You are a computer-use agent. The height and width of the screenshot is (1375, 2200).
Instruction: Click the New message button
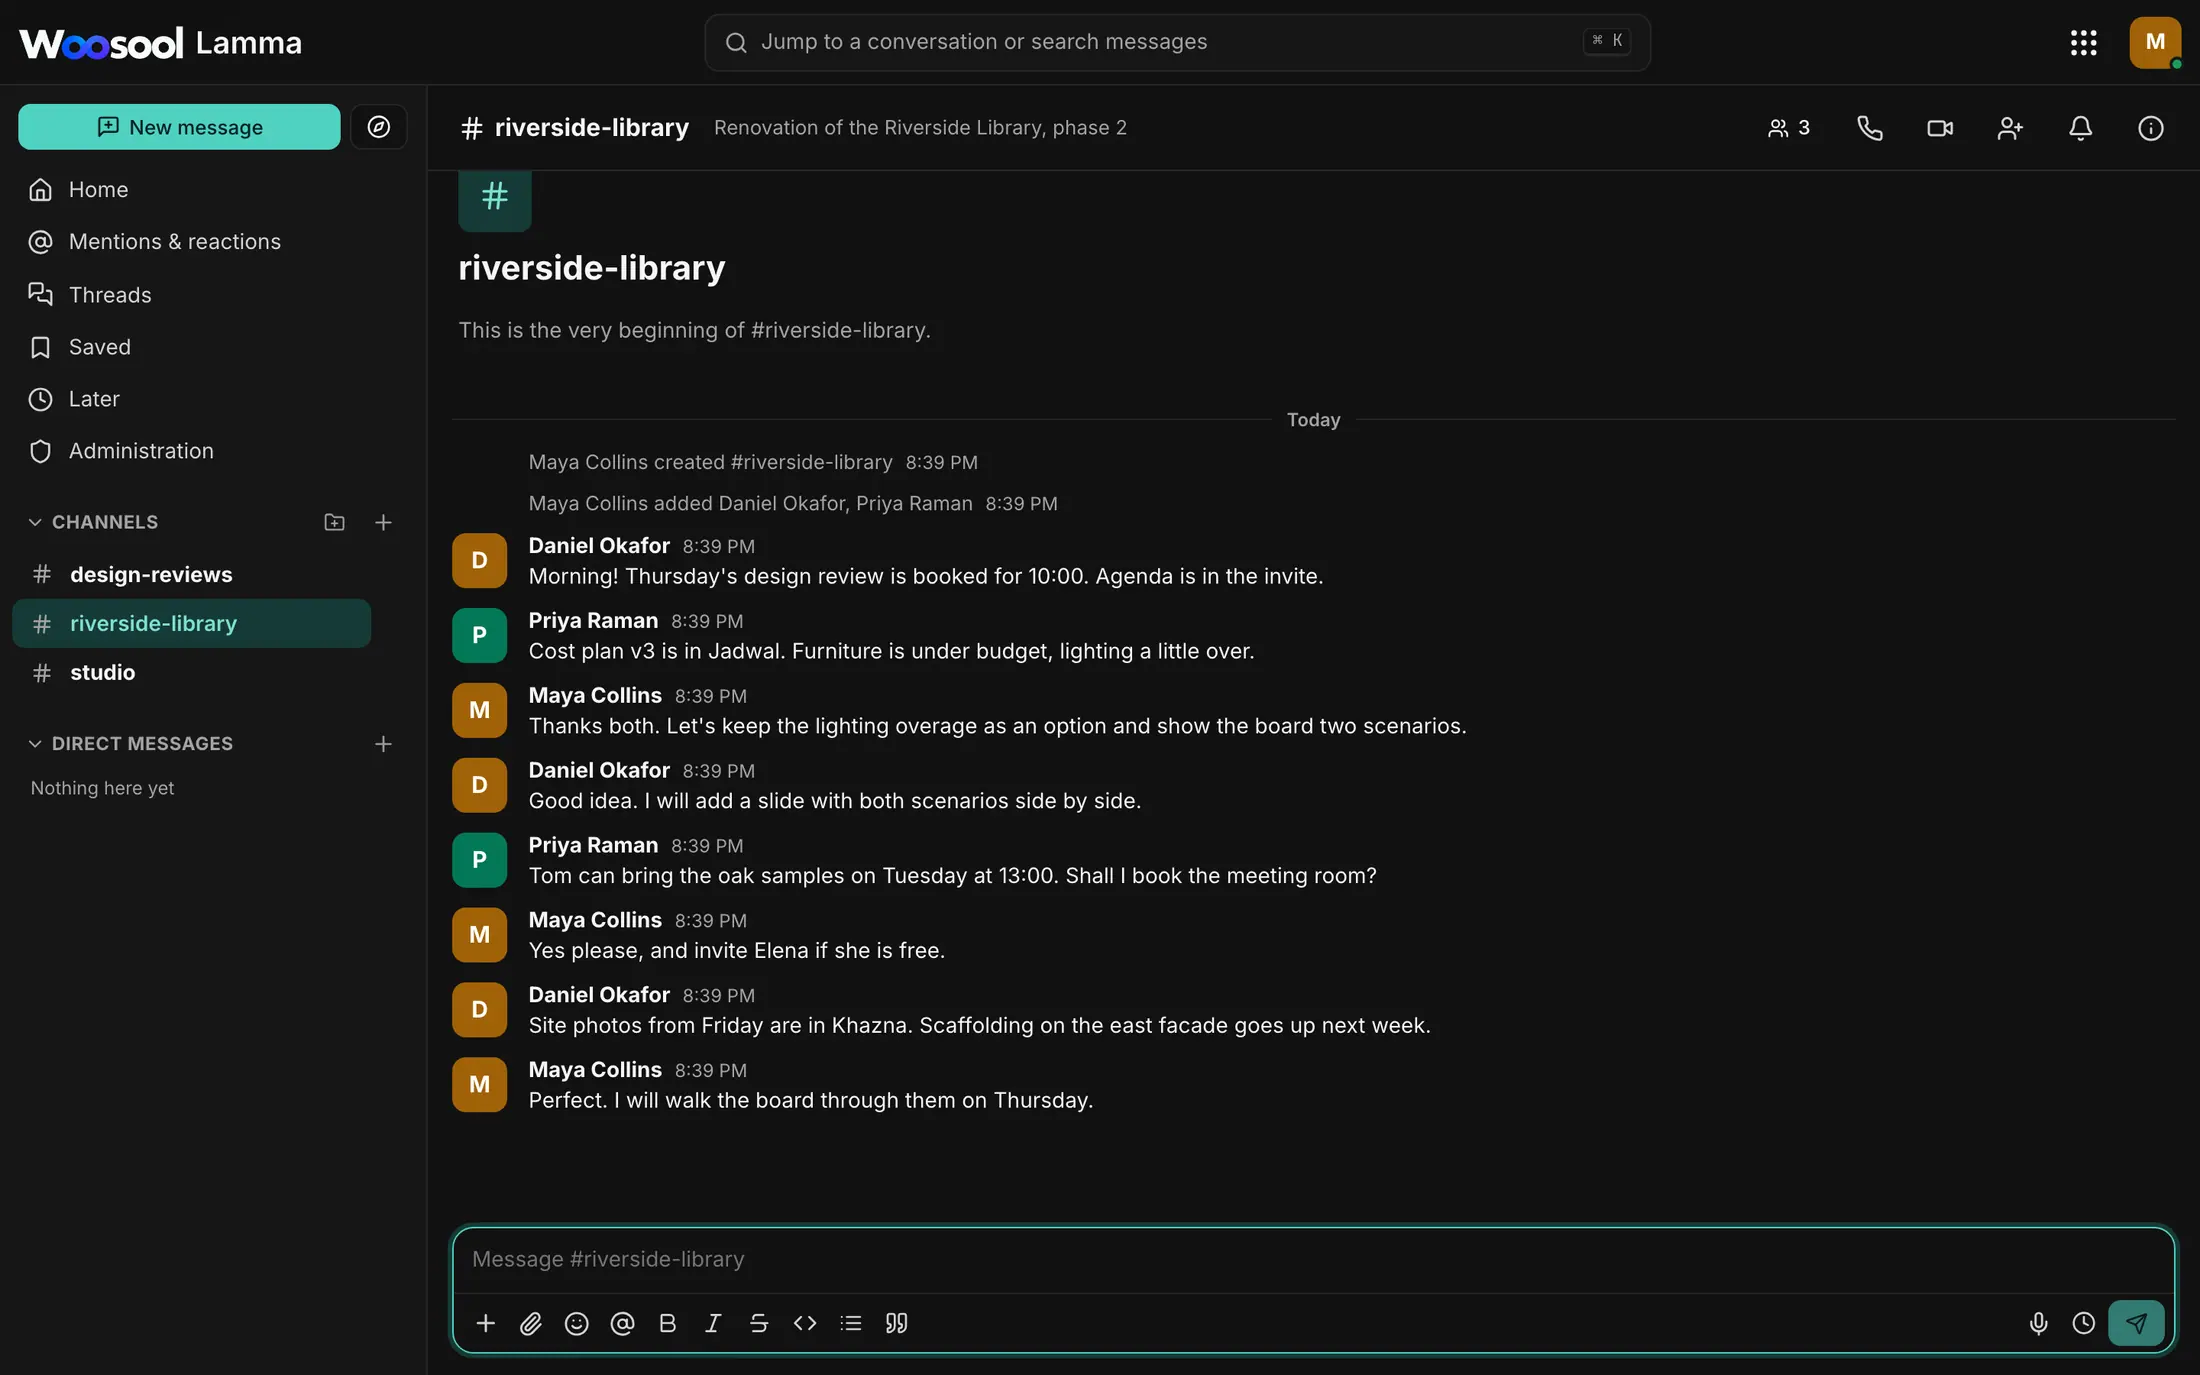coord(179,127)
